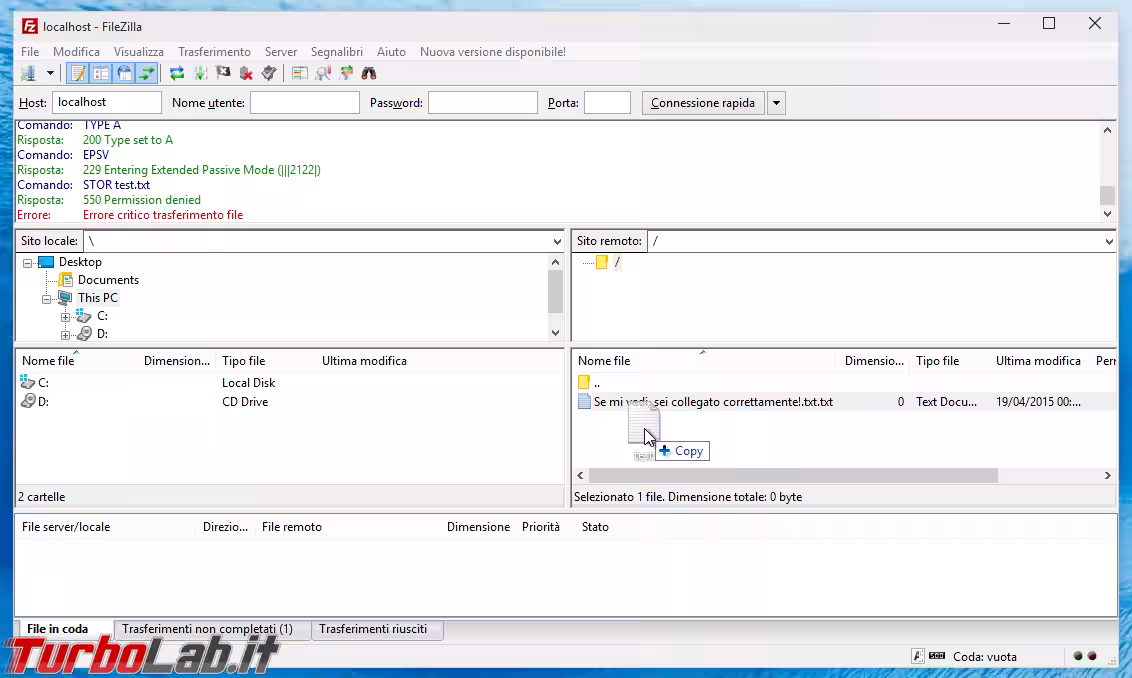Image resolution: width=1132 pixels, height=678 pixels.
Task: Open the Sito remoto dropdown list
Action: click(x=1108, y=241)
